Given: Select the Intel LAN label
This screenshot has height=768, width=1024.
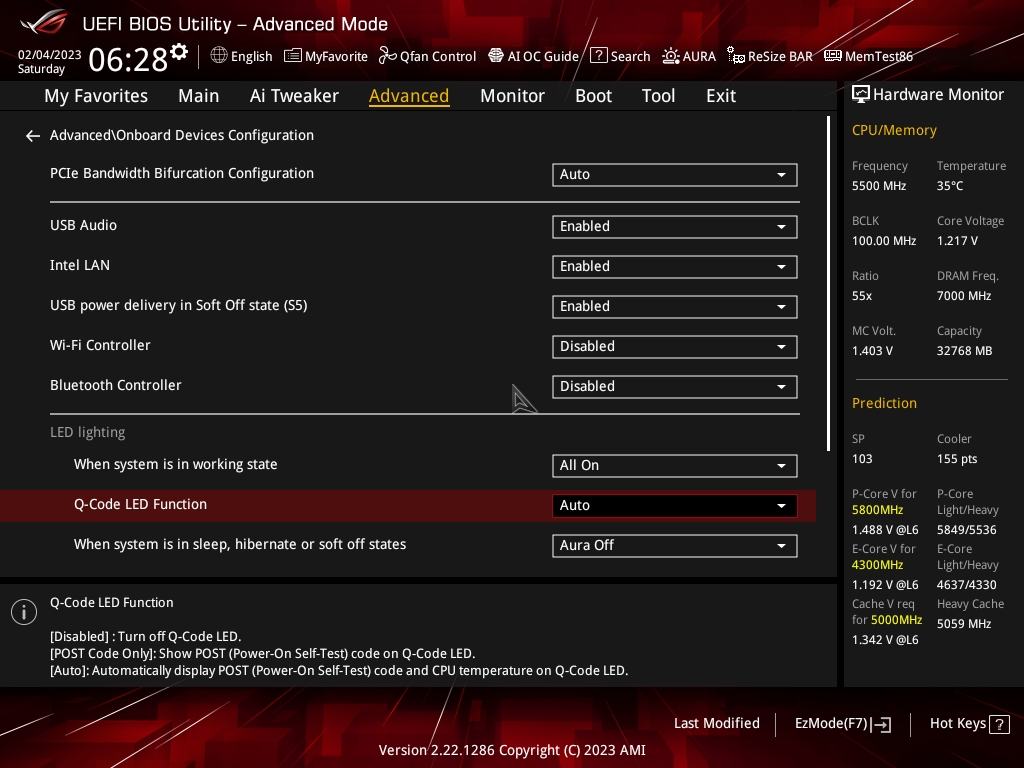Looking at the screenshot, I should click(80, 265).
